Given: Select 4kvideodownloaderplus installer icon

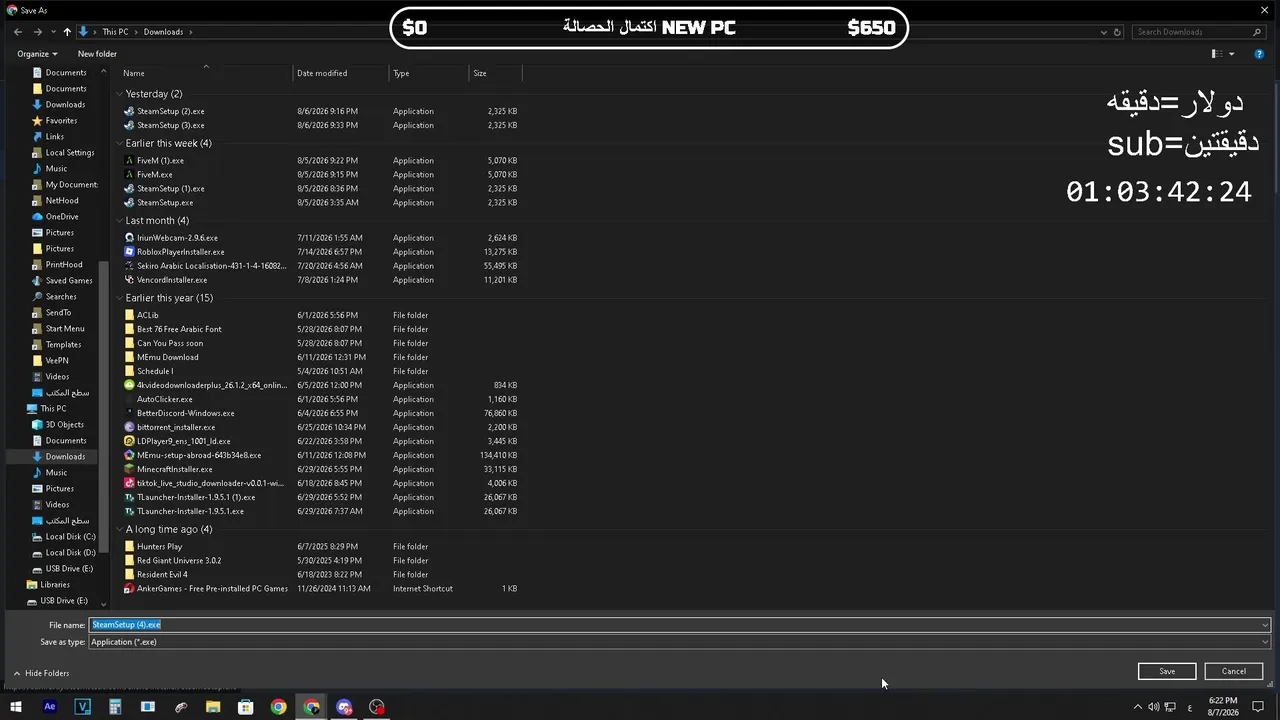Looking at the screenshot, I should point(129,385).
